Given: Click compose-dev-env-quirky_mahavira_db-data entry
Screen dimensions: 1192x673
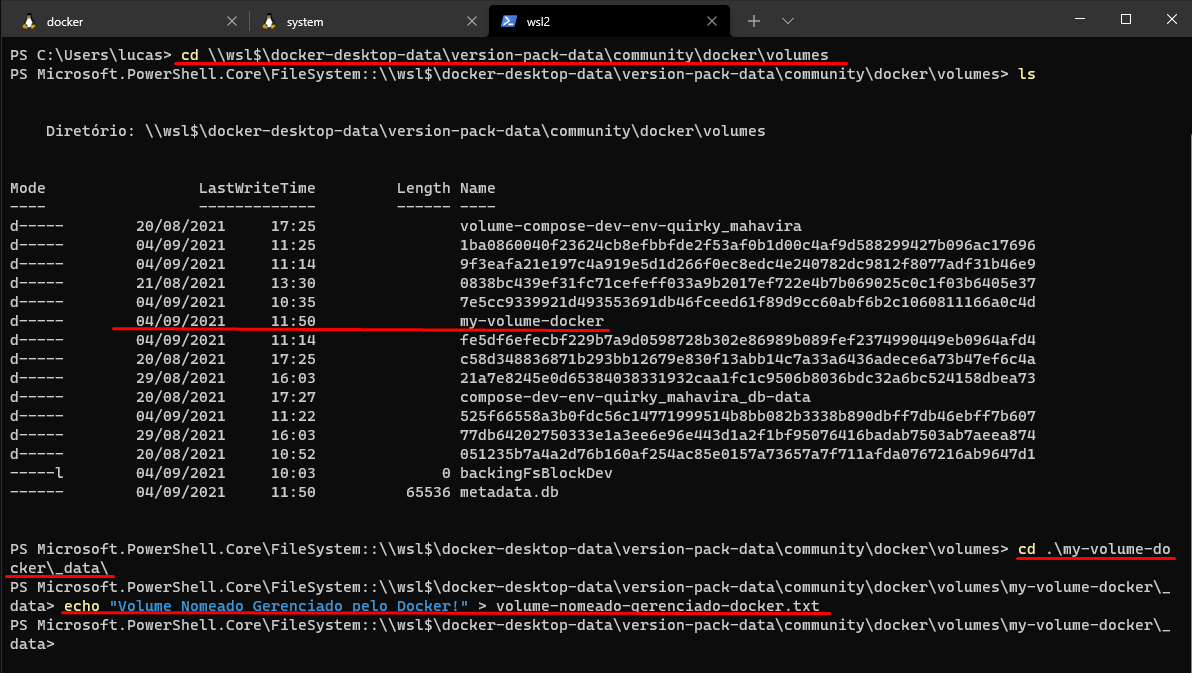Looking at the screenshot, I should pos(635,397).
